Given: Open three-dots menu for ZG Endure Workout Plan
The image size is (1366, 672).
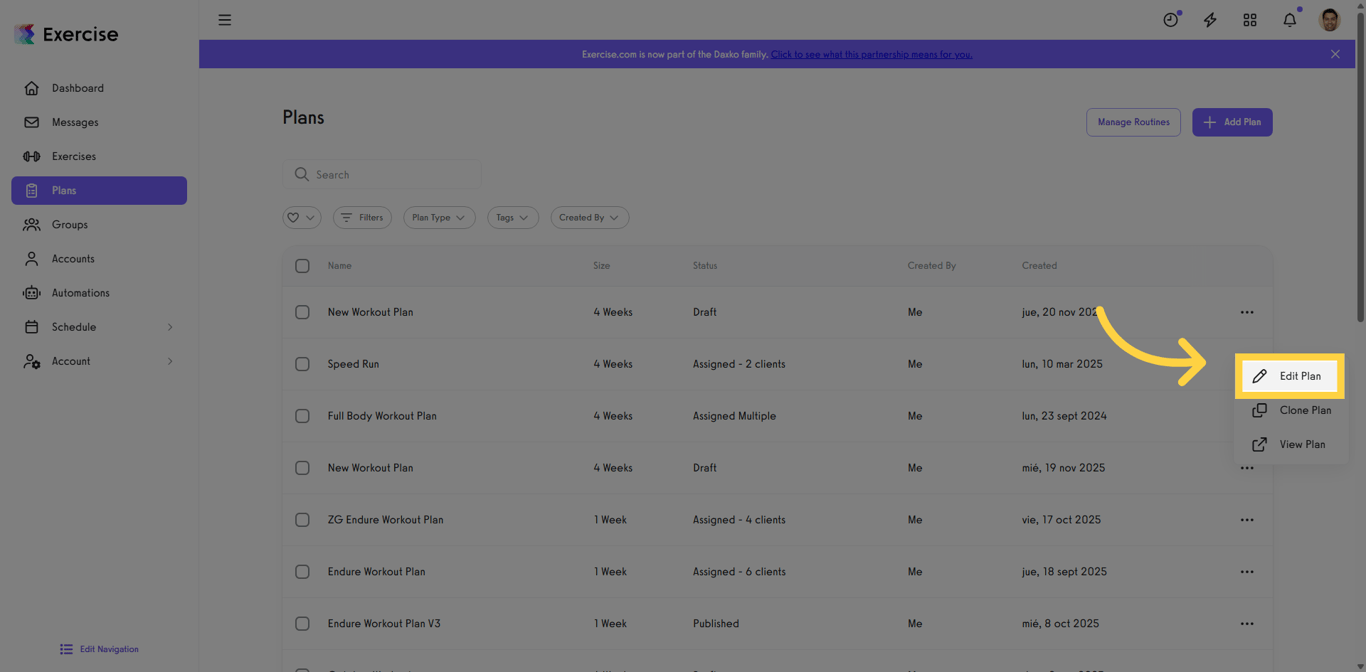Looking at the screenshot, I should [1247, 520].
